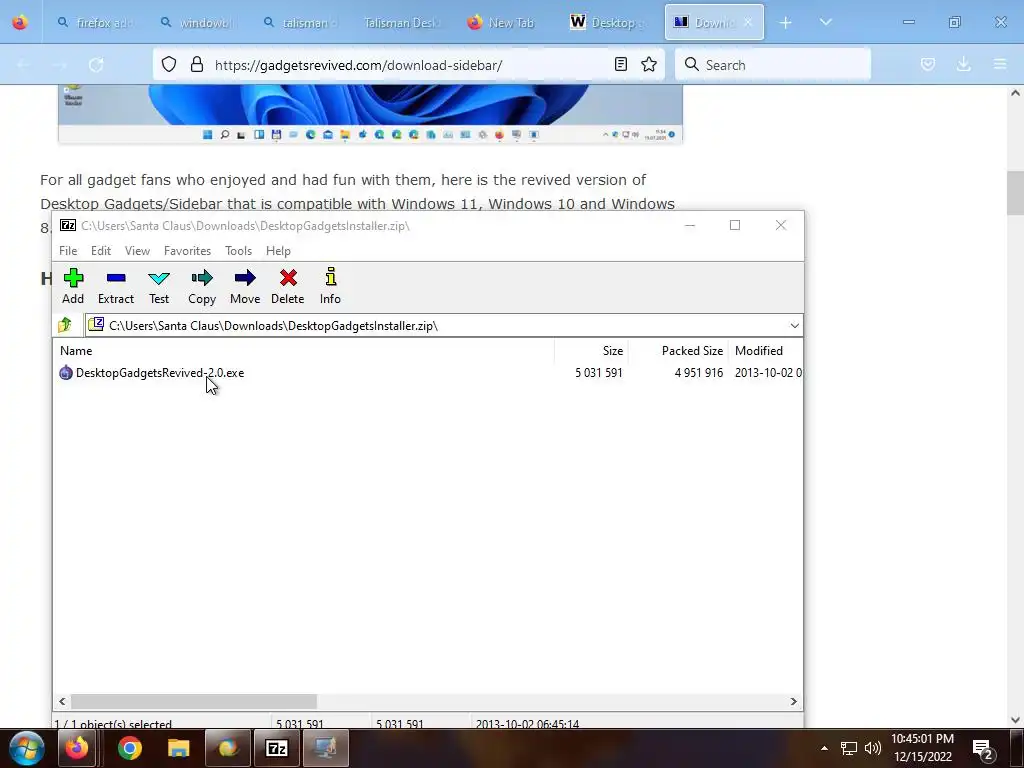Viewport: 1024px width, 768px height.
Task: Open the volume control tray icon
Action: point(872,748)
